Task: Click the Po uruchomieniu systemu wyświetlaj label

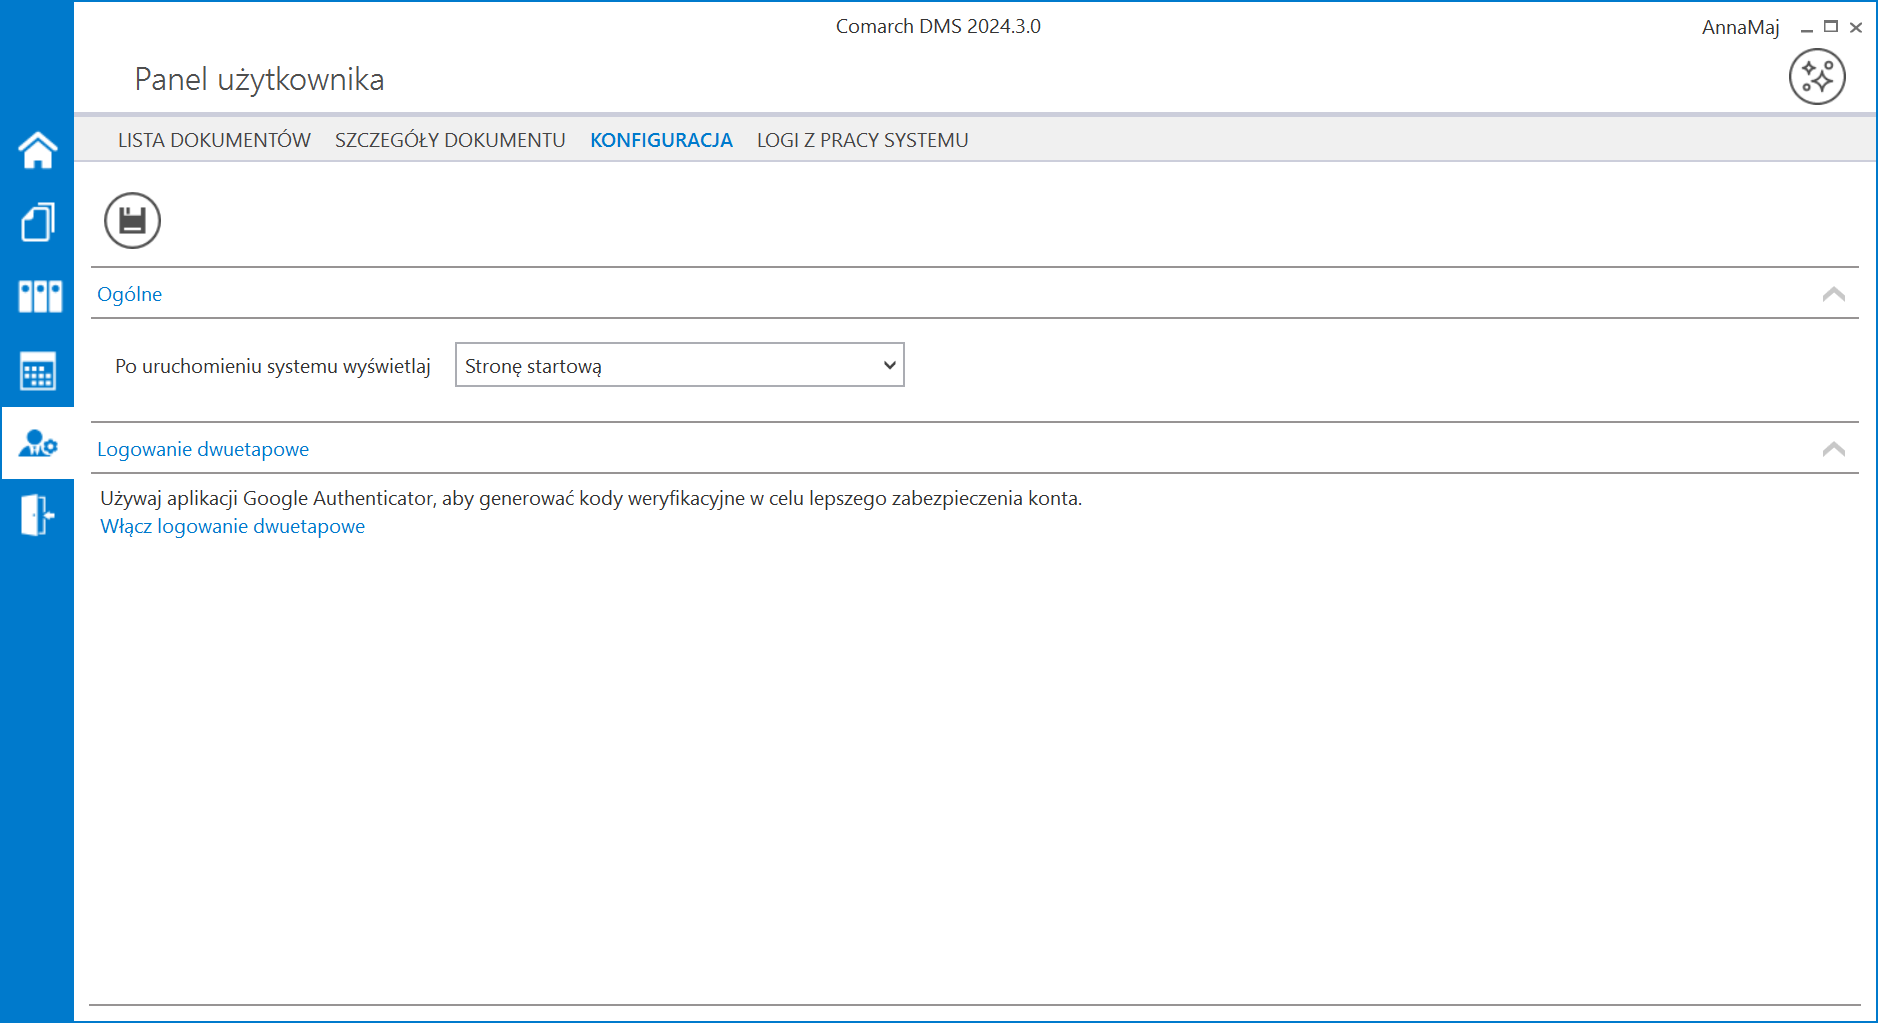Action: click(x=273, y=366)
